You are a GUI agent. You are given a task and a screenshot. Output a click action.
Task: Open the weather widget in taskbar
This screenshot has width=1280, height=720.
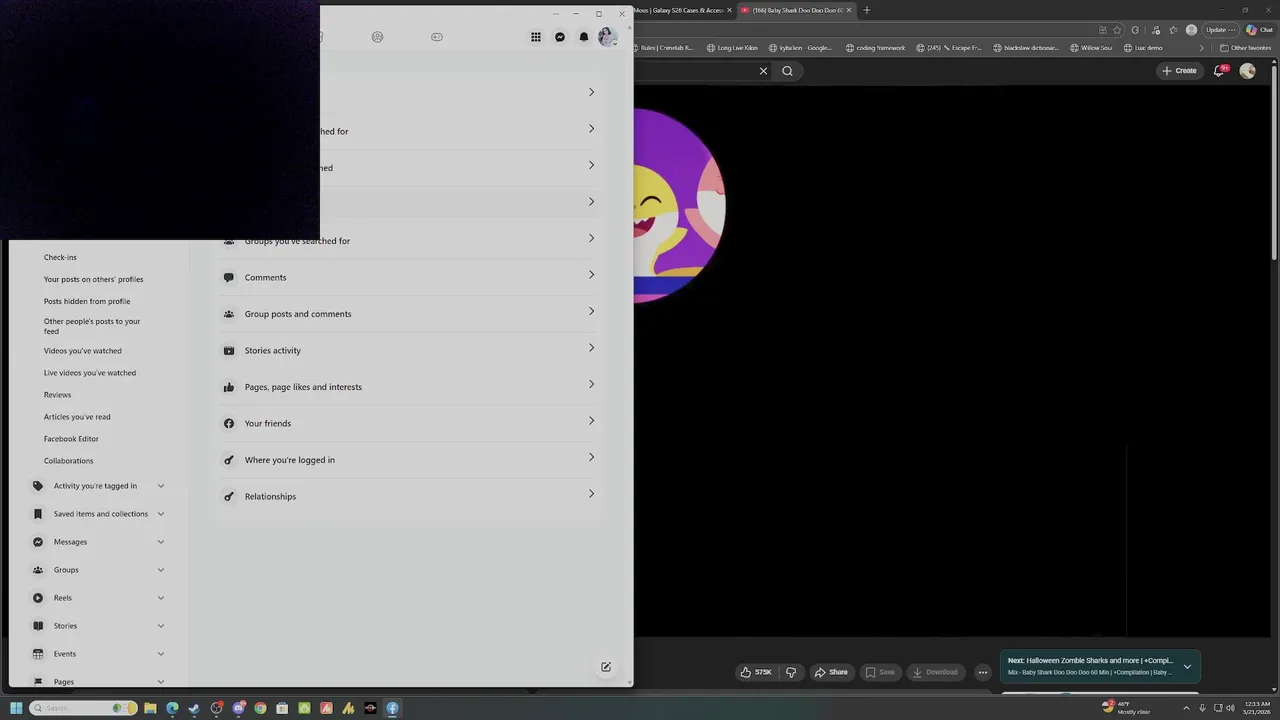1127,708
